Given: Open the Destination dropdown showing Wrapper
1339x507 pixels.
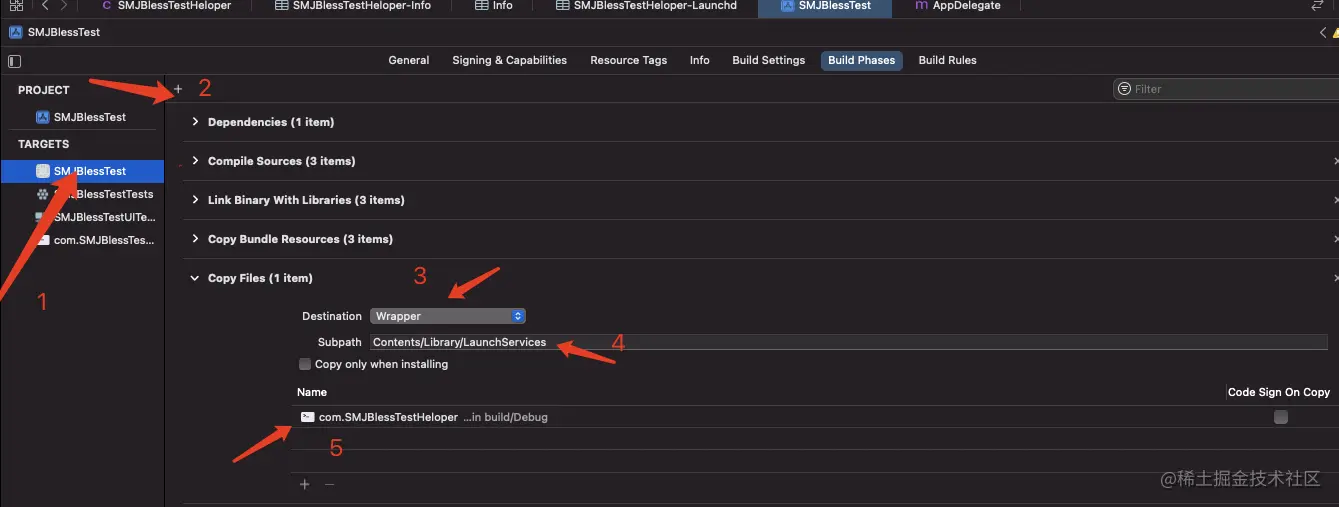Looking at the screenshot, I should 448,316.
